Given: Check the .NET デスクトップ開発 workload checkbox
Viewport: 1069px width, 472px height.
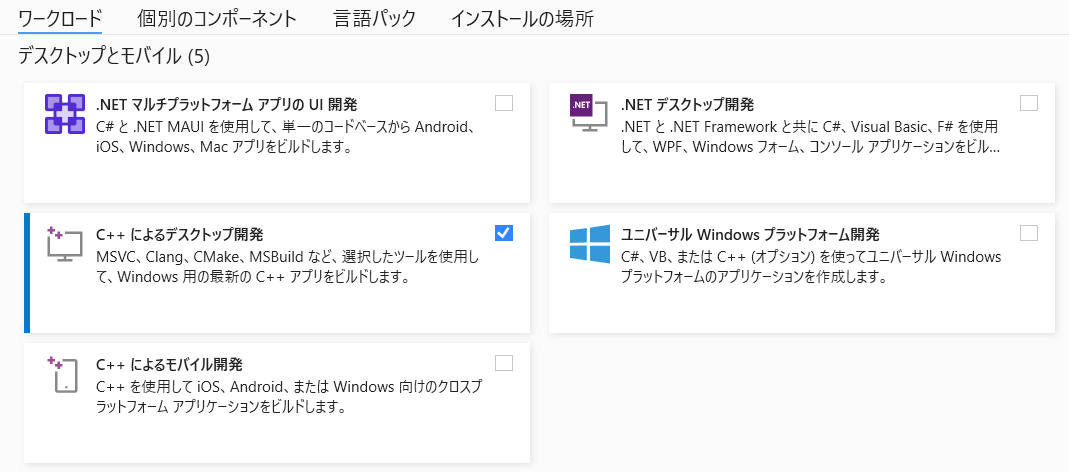Looking at the screenshot, I should (1029, 103).
